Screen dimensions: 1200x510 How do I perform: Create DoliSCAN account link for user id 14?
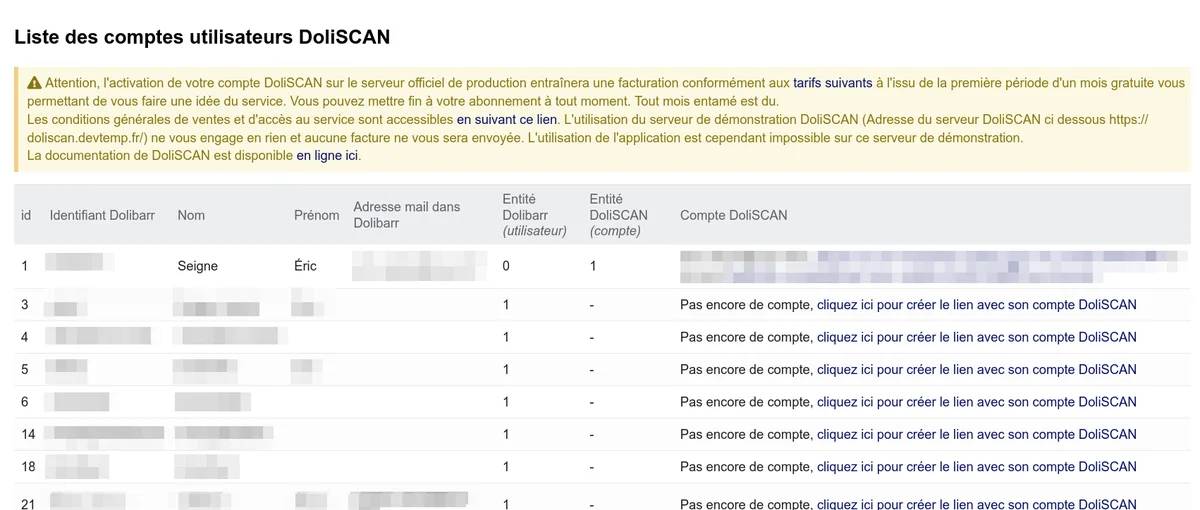(x=977, y=434)
